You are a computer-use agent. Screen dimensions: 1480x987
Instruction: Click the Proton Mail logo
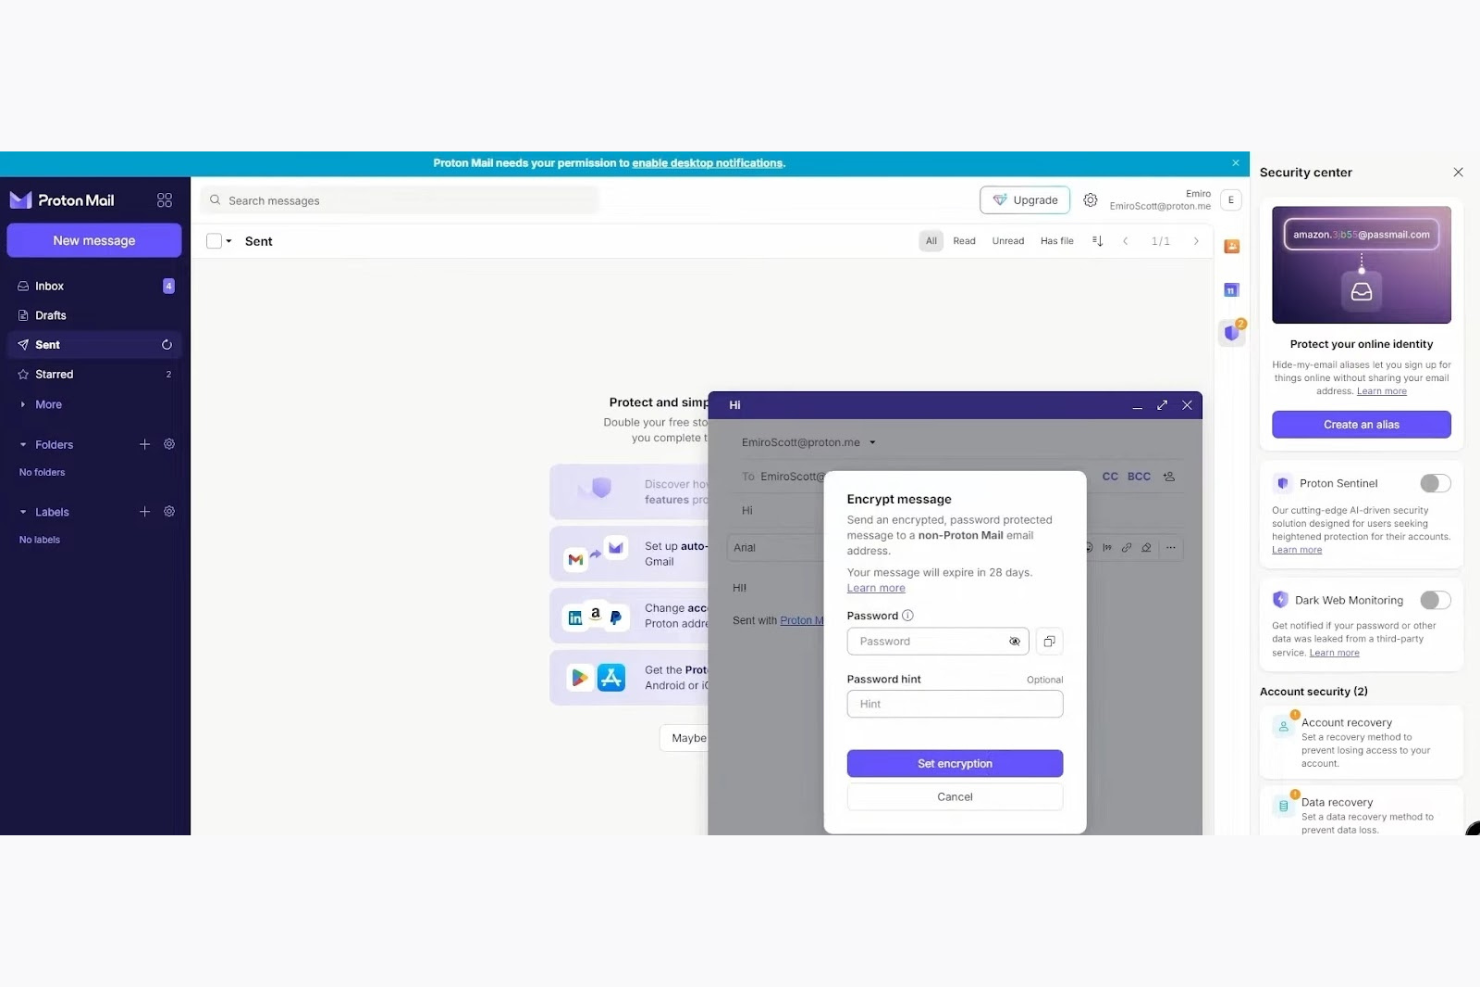point(62,200)
